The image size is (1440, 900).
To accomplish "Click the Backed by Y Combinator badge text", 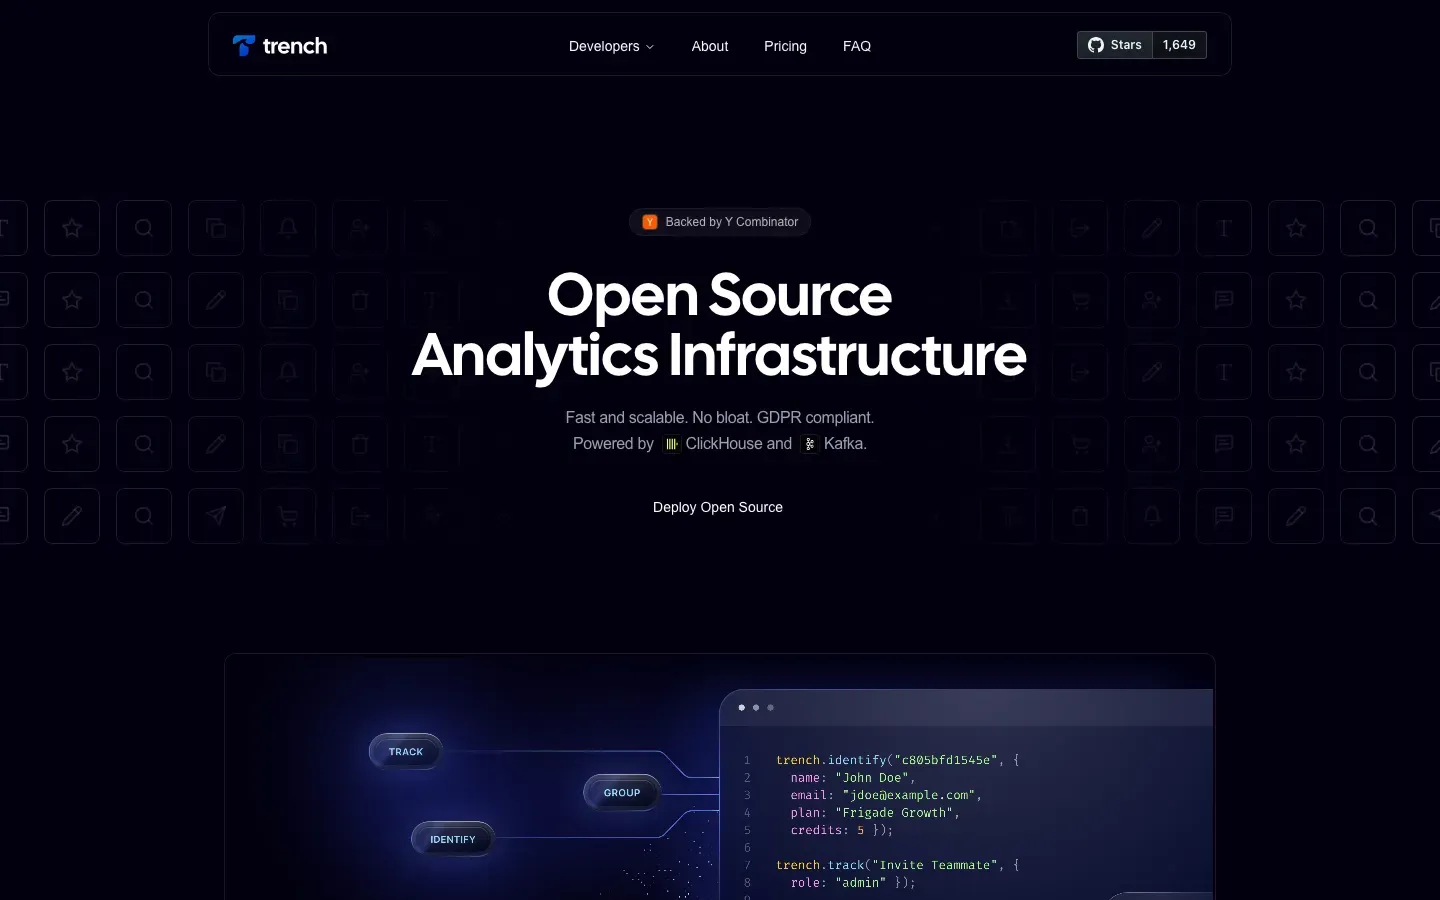I will tap(732, 222).
